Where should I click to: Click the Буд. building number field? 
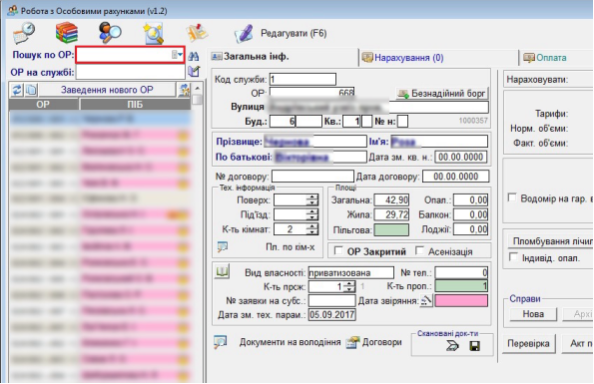tap(283, 122)
